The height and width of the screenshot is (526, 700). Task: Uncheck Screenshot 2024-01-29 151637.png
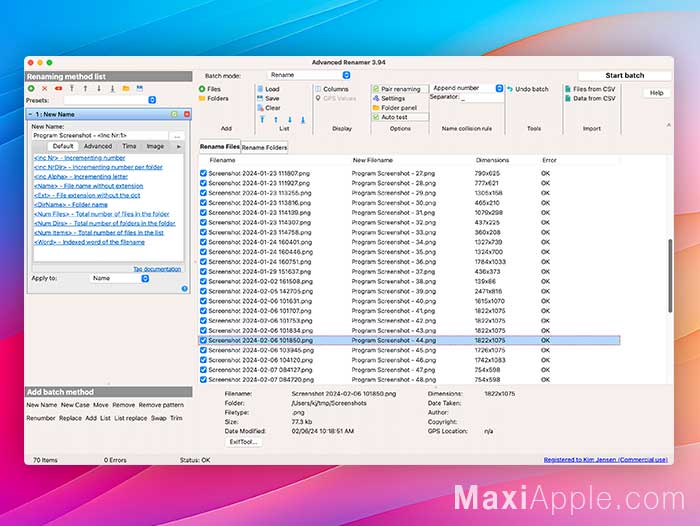(203, 271)
